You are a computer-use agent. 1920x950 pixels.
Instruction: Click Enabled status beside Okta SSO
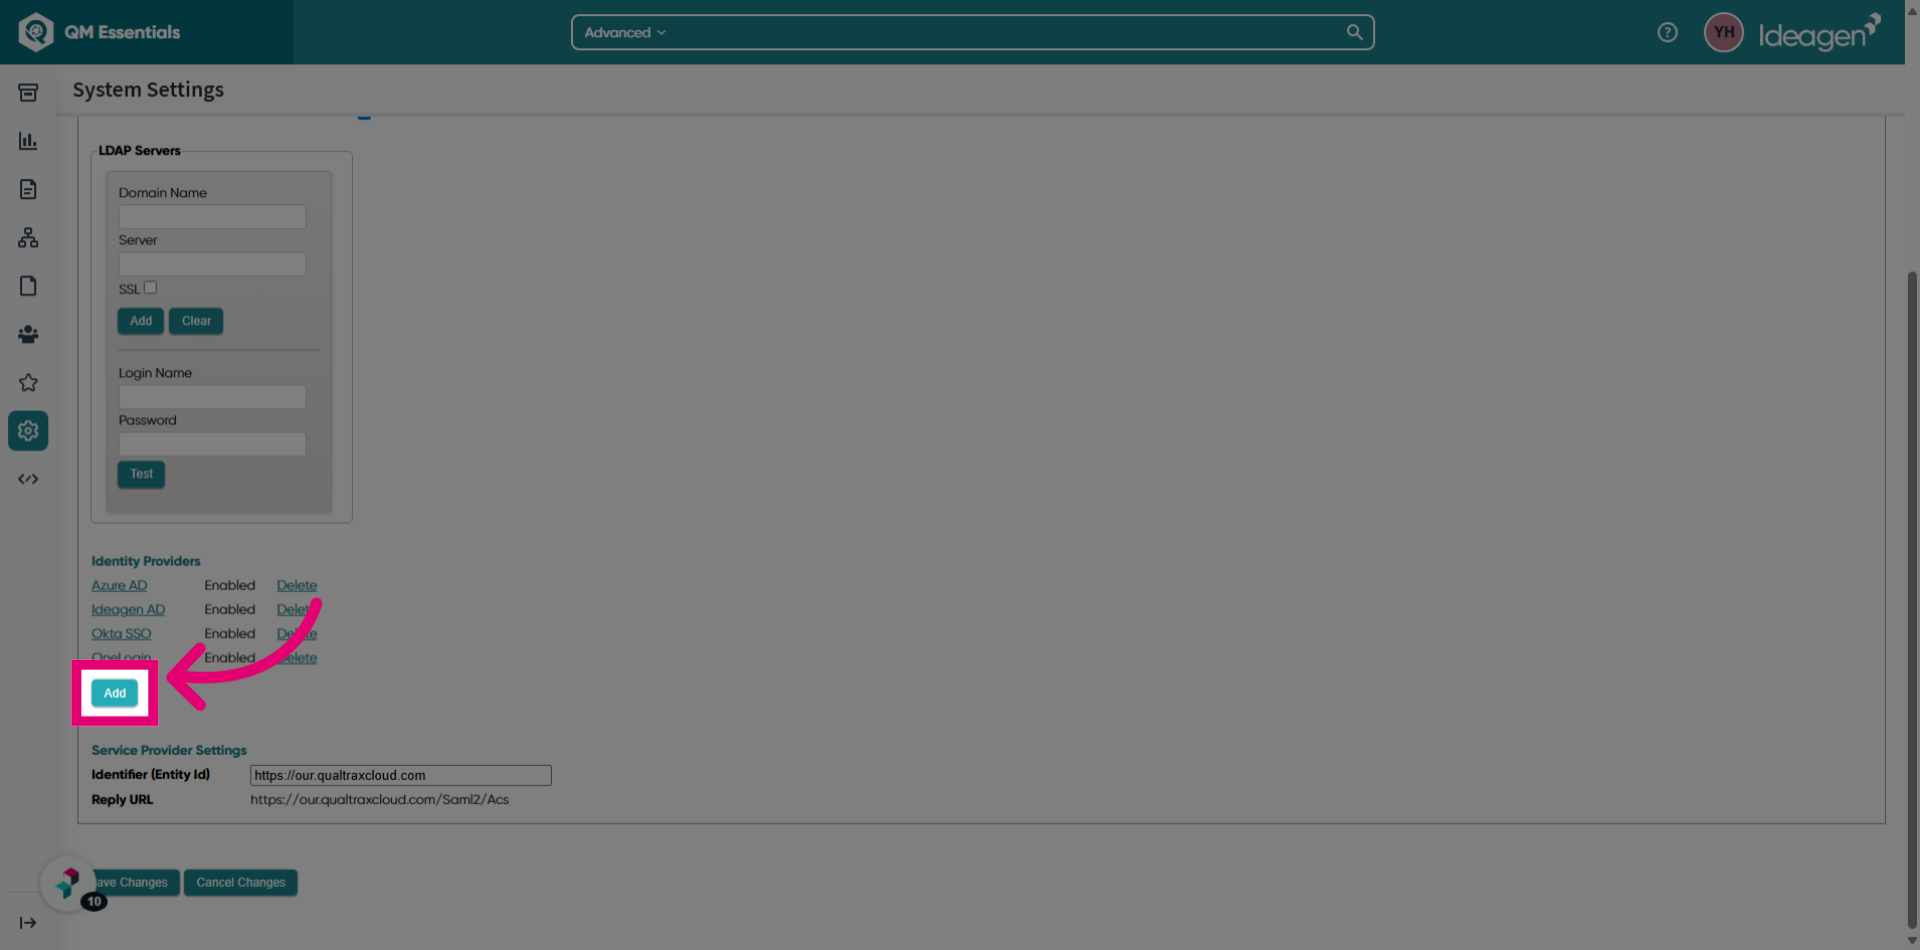pos(230,633)
